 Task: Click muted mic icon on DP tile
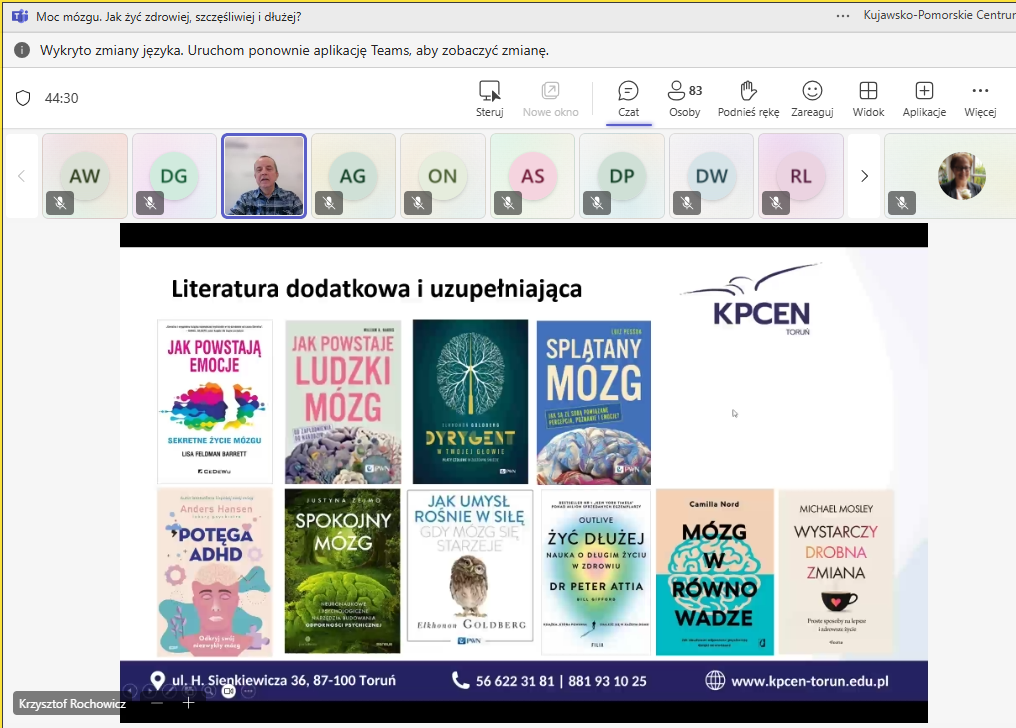click(597, 203)
